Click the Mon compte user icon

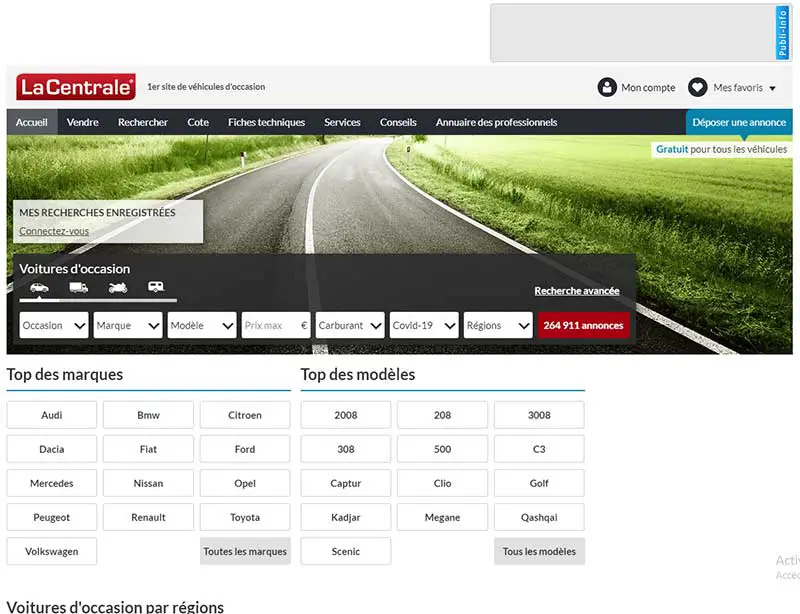point(607,87)
